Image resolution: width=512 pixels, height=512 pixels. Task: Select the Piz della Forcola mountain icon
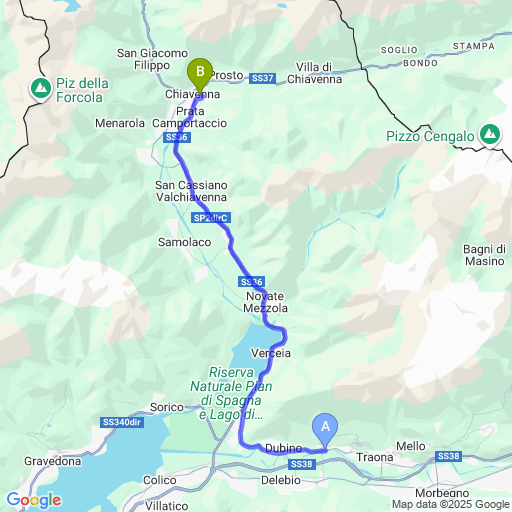tap(41, 89)
